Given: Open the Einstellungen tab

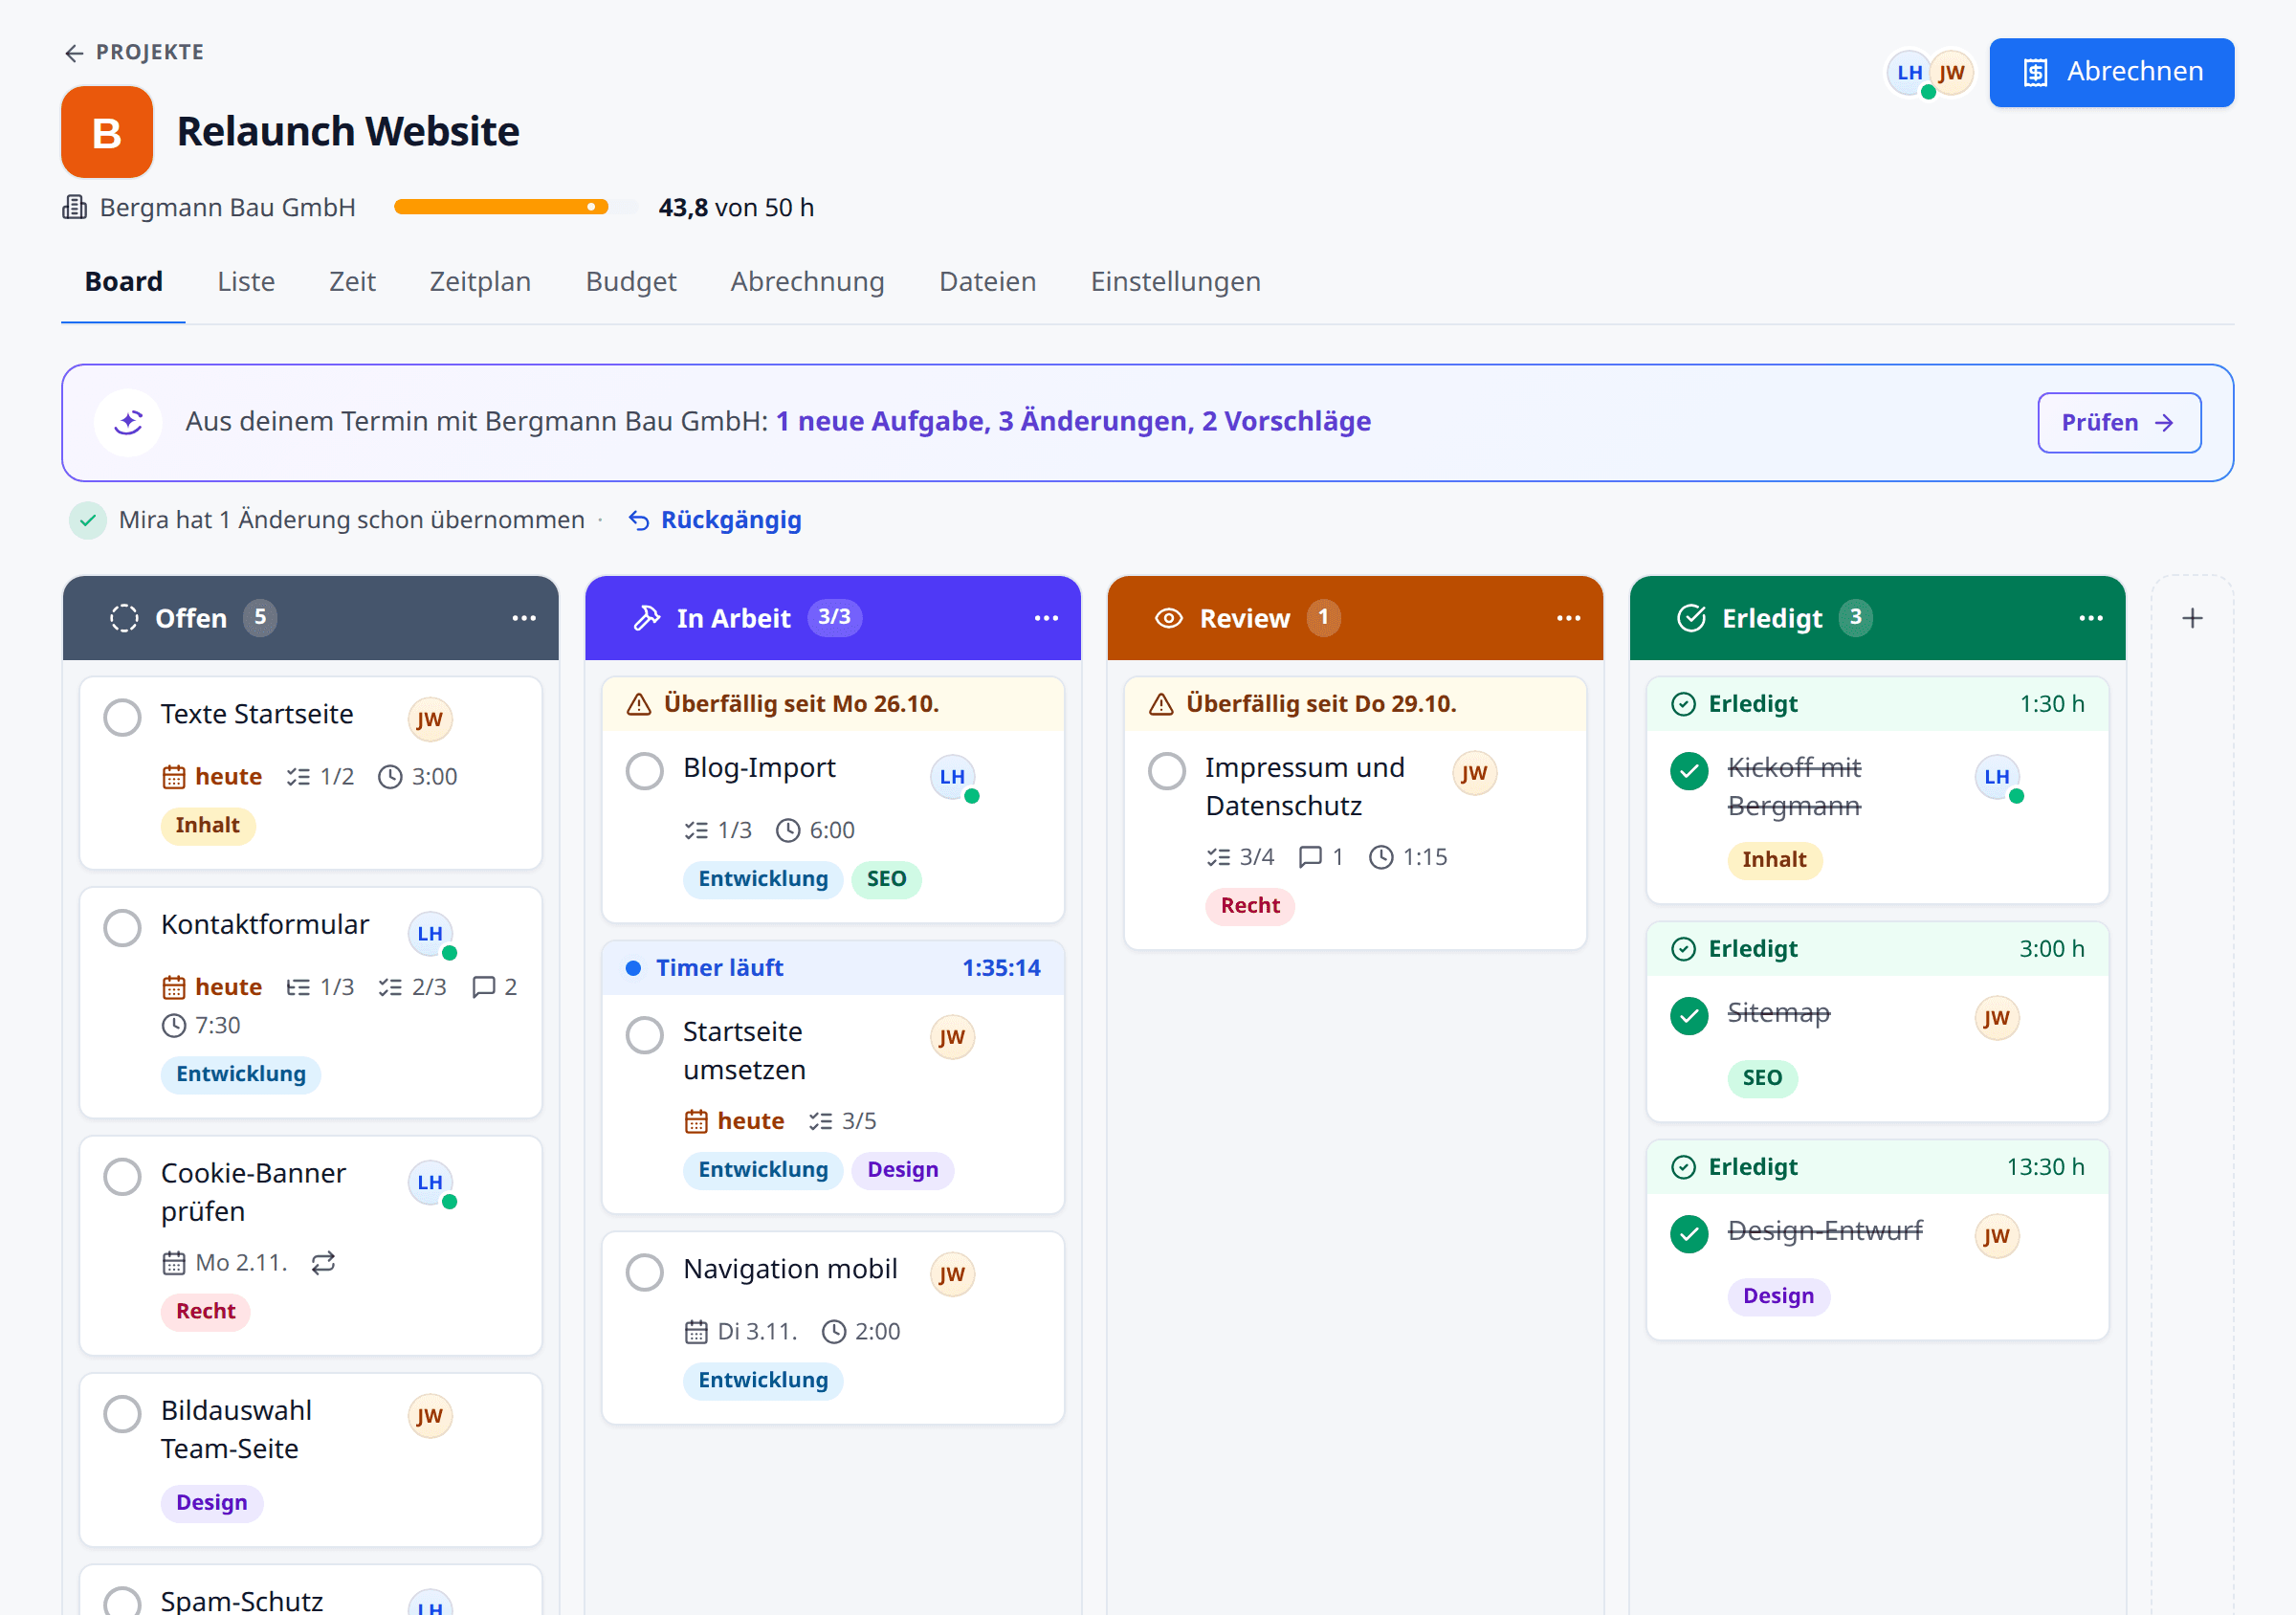Looking at the screenshot, I should [x=1175, y=282].
